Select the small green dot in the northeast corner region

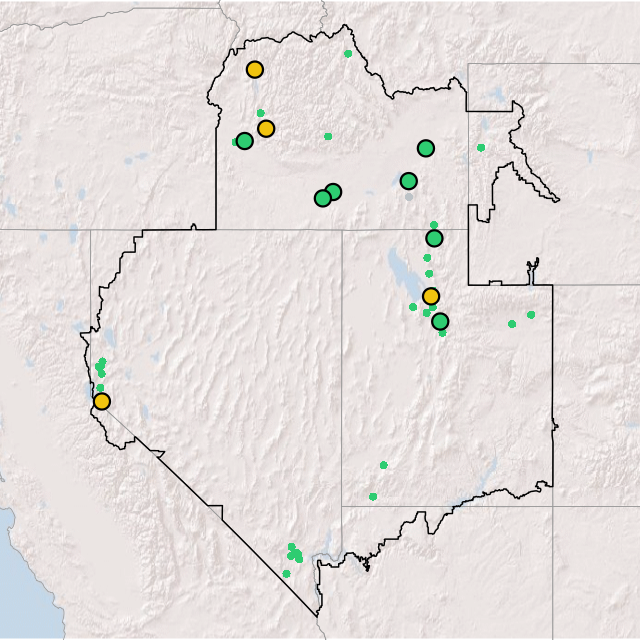(x=481, y=147)
